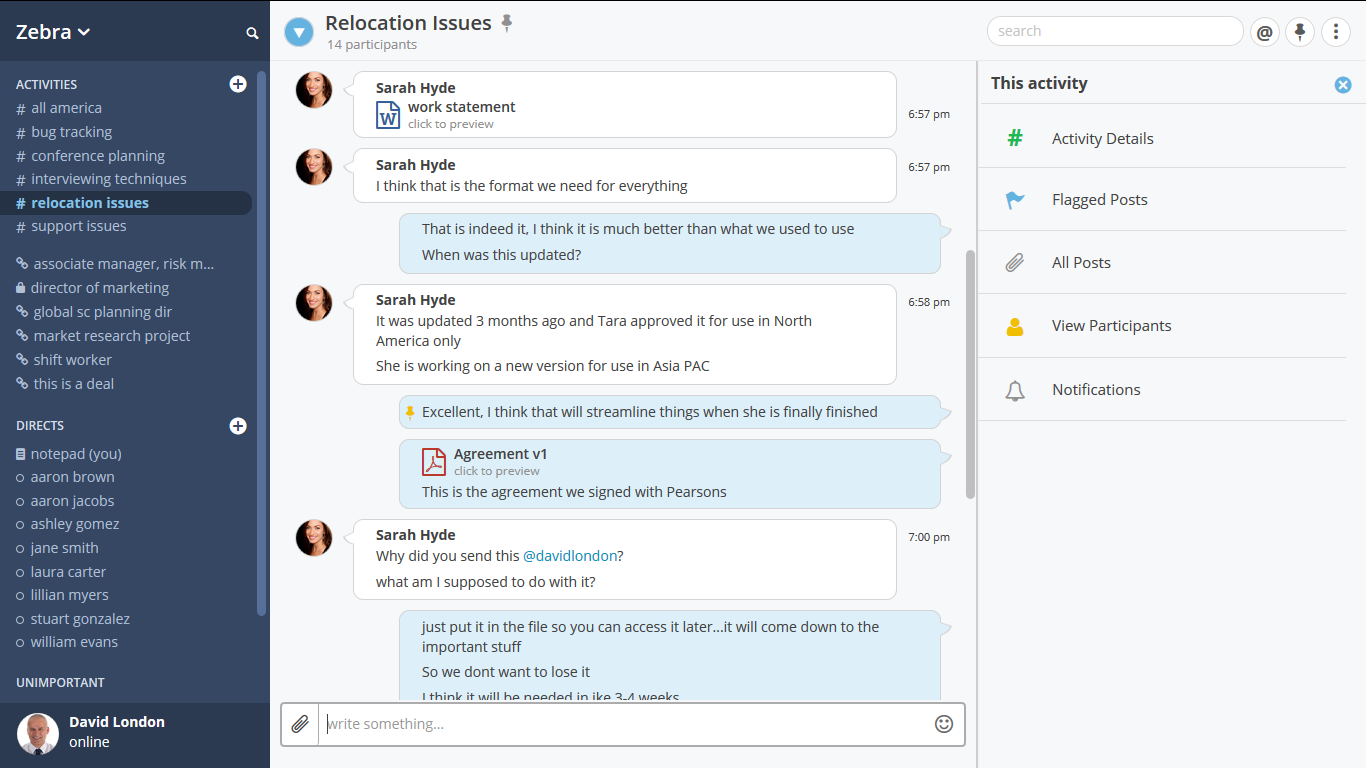
Task: Click the pin icon next to Relocation Issues
Action: pos(507,23)
